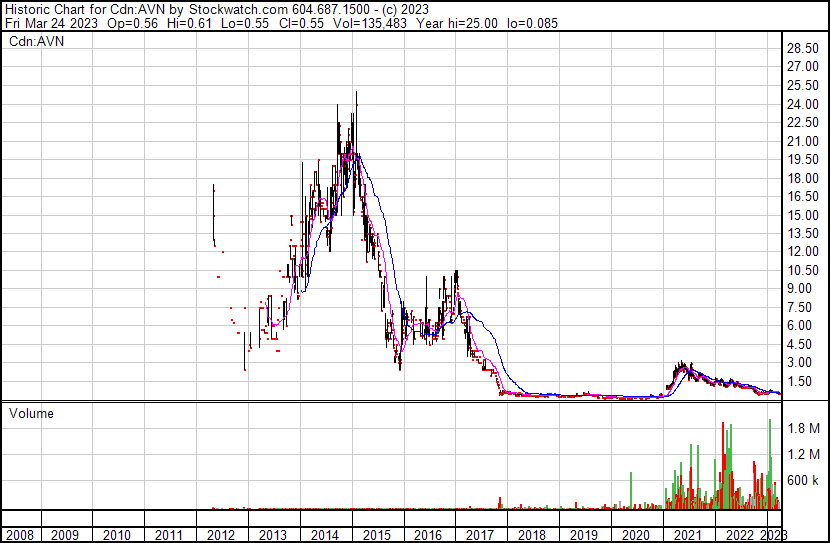Click the 1.2 M volume axis label
Viewport: 830px width, 543px height.
803,454
